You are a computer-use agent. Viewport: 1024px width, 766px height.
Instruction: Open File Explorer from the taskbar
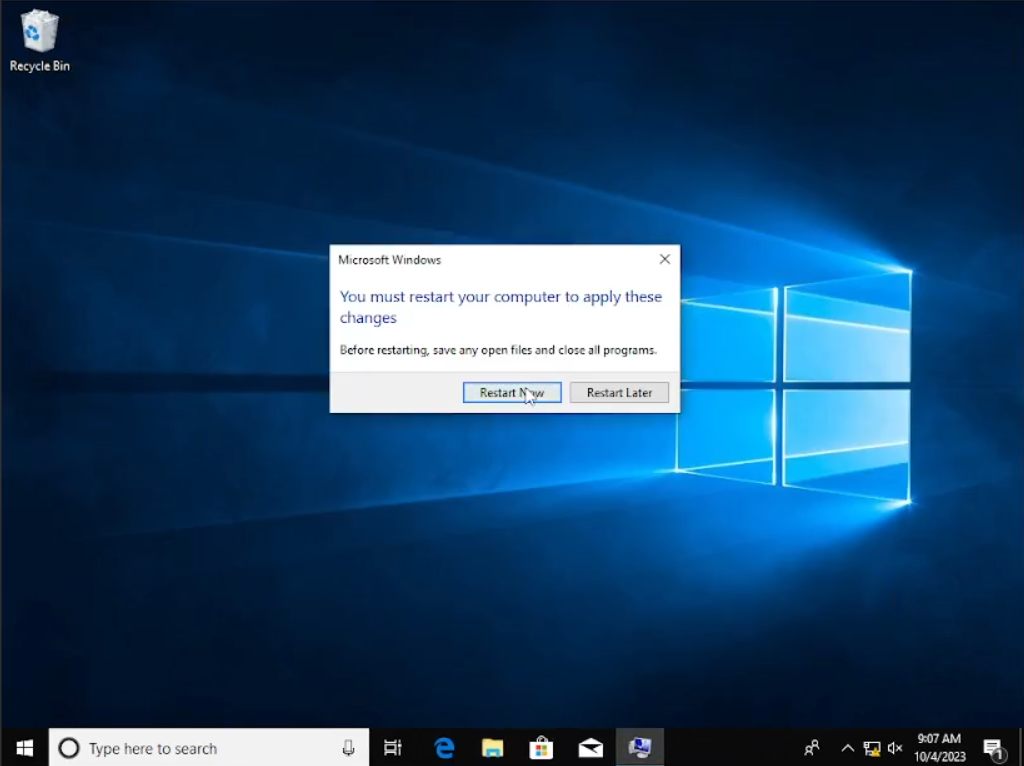(492, 748)
